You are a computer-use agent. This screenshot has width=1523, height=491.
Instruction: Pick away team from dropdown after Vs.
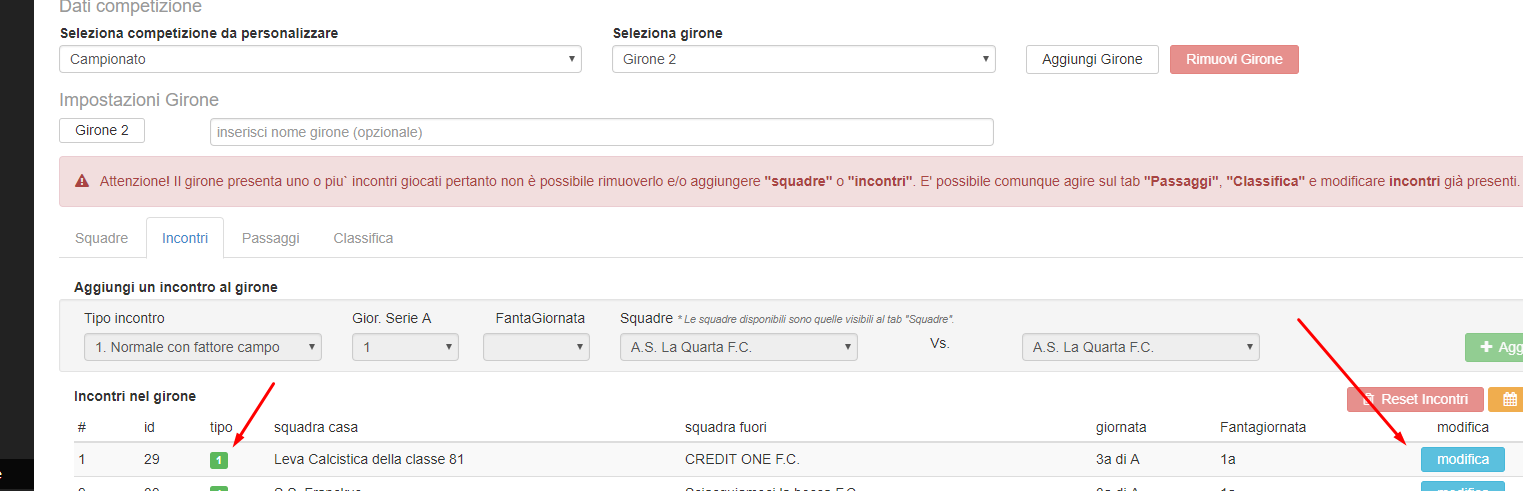[1140, 347]
